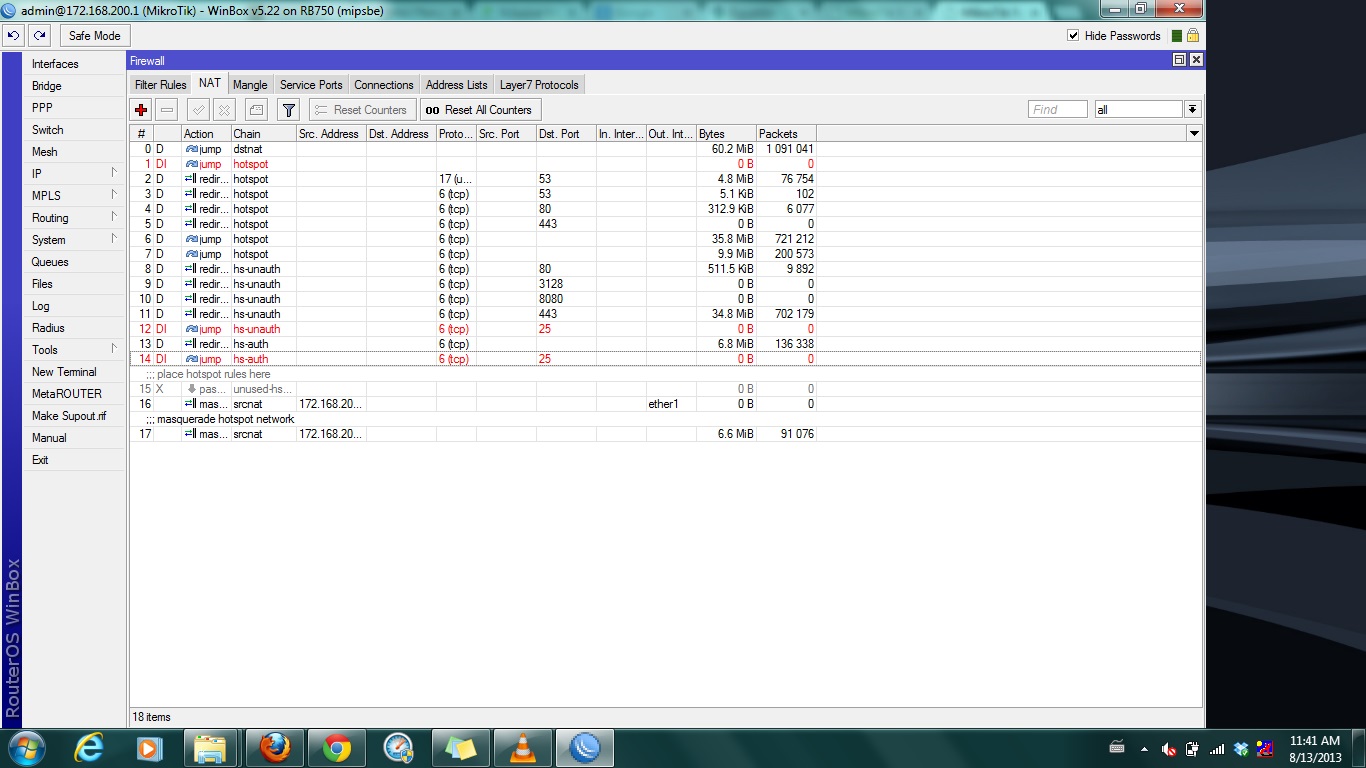Viewport: 1366px width, 768px height.
Task: Select disabled rule 15 with chain unused-hs
Action: (x=666, y=389)
